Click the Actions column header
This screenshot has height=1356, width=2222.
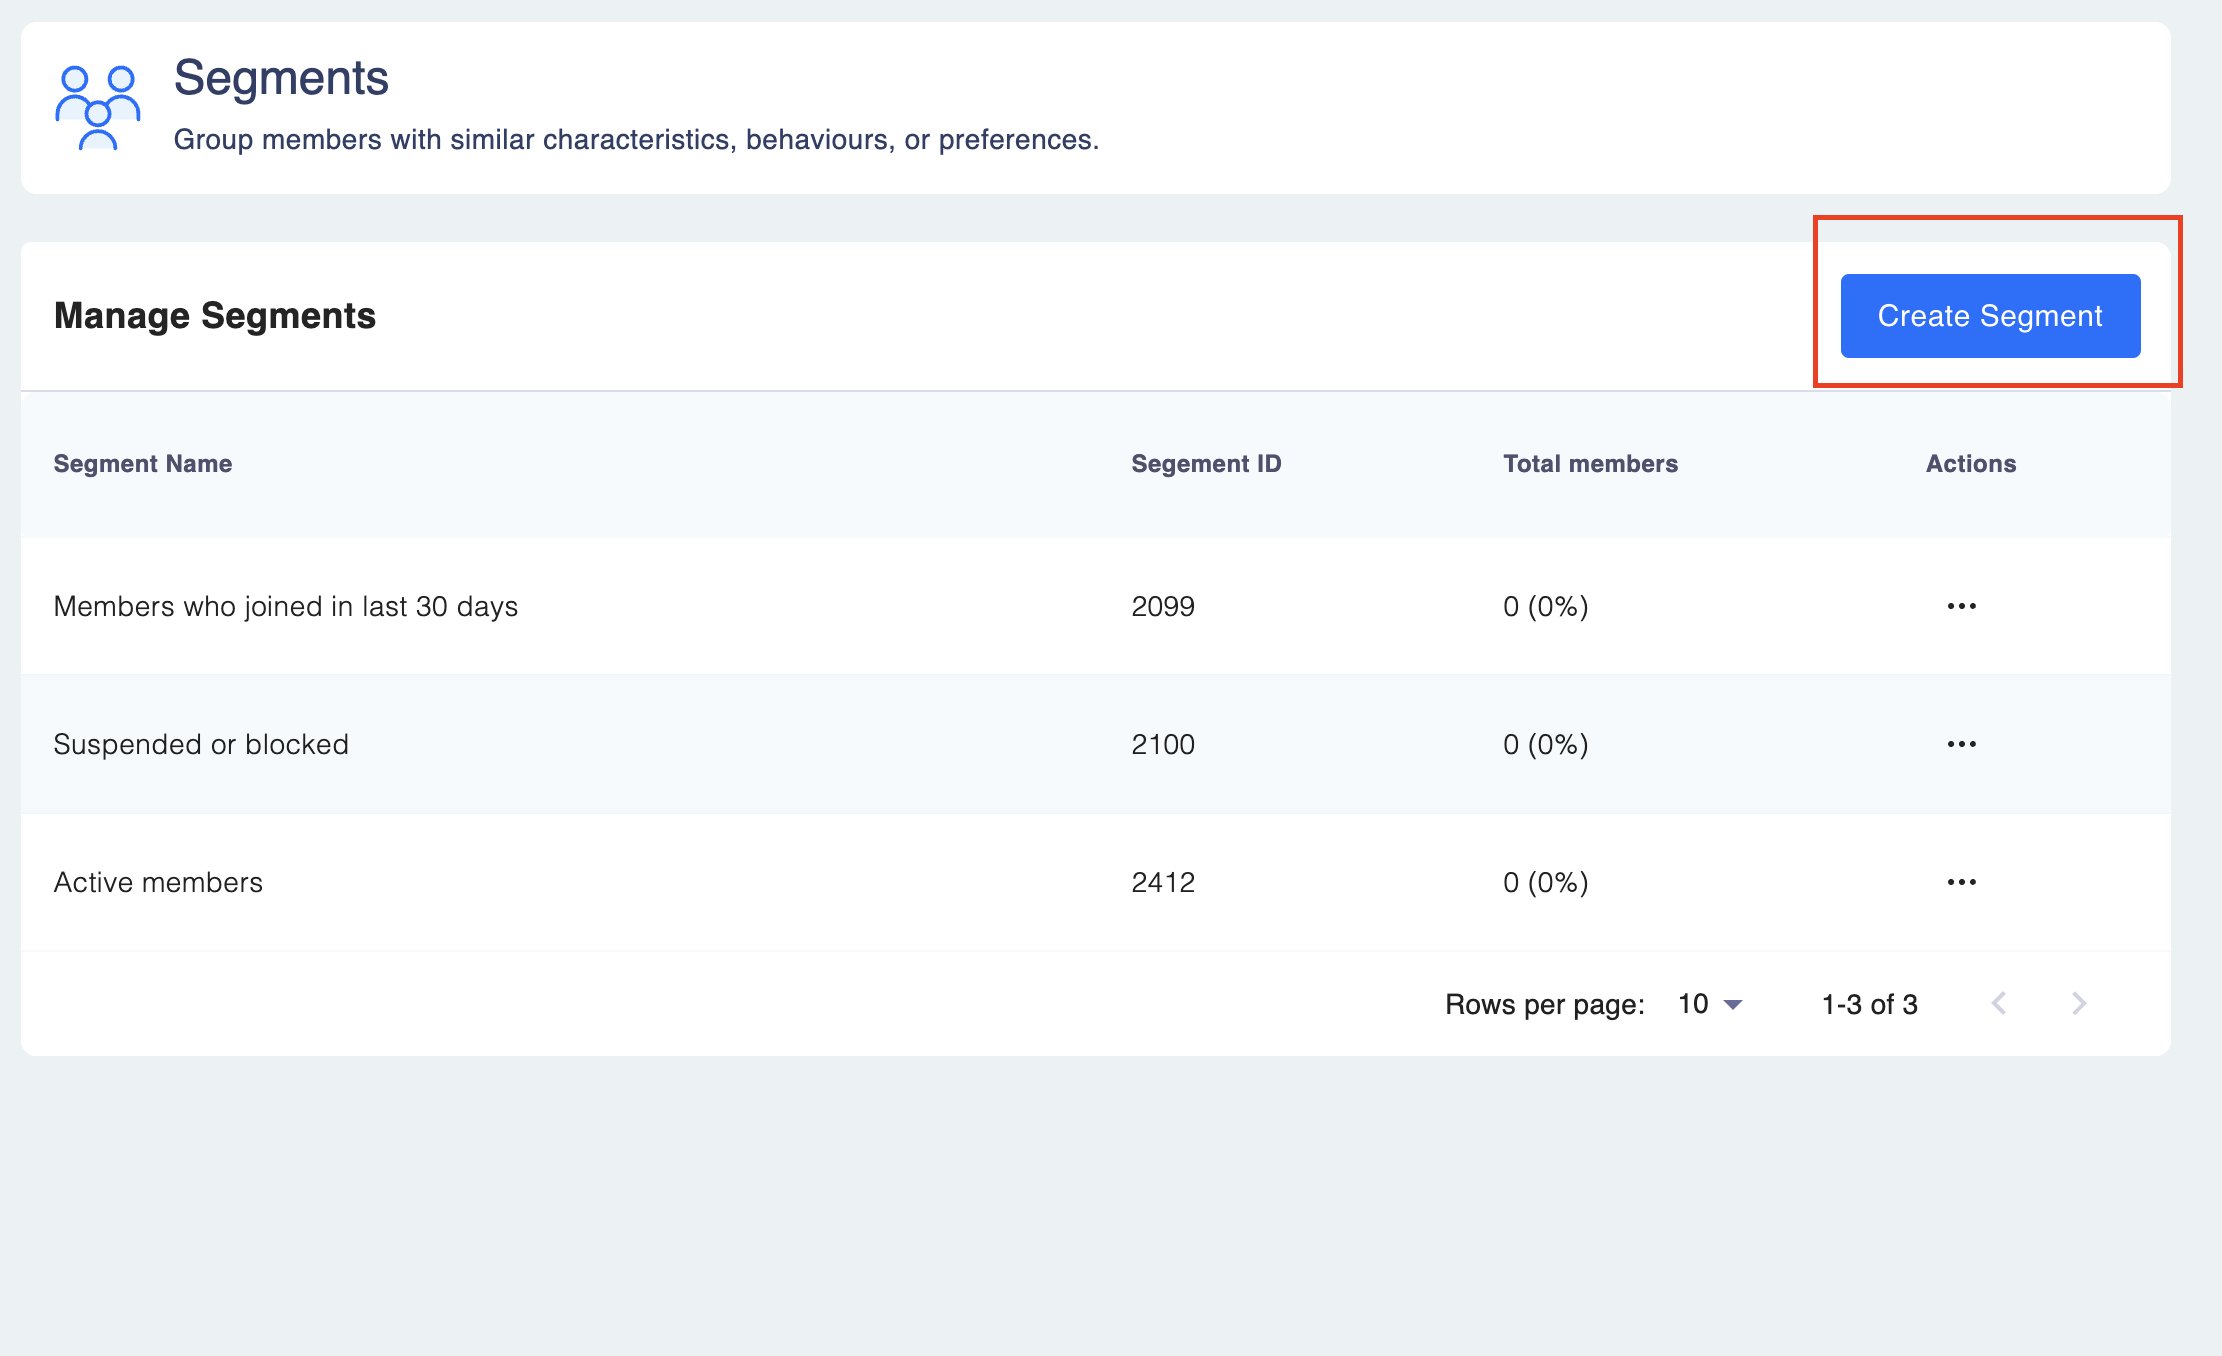[1970, 464]
